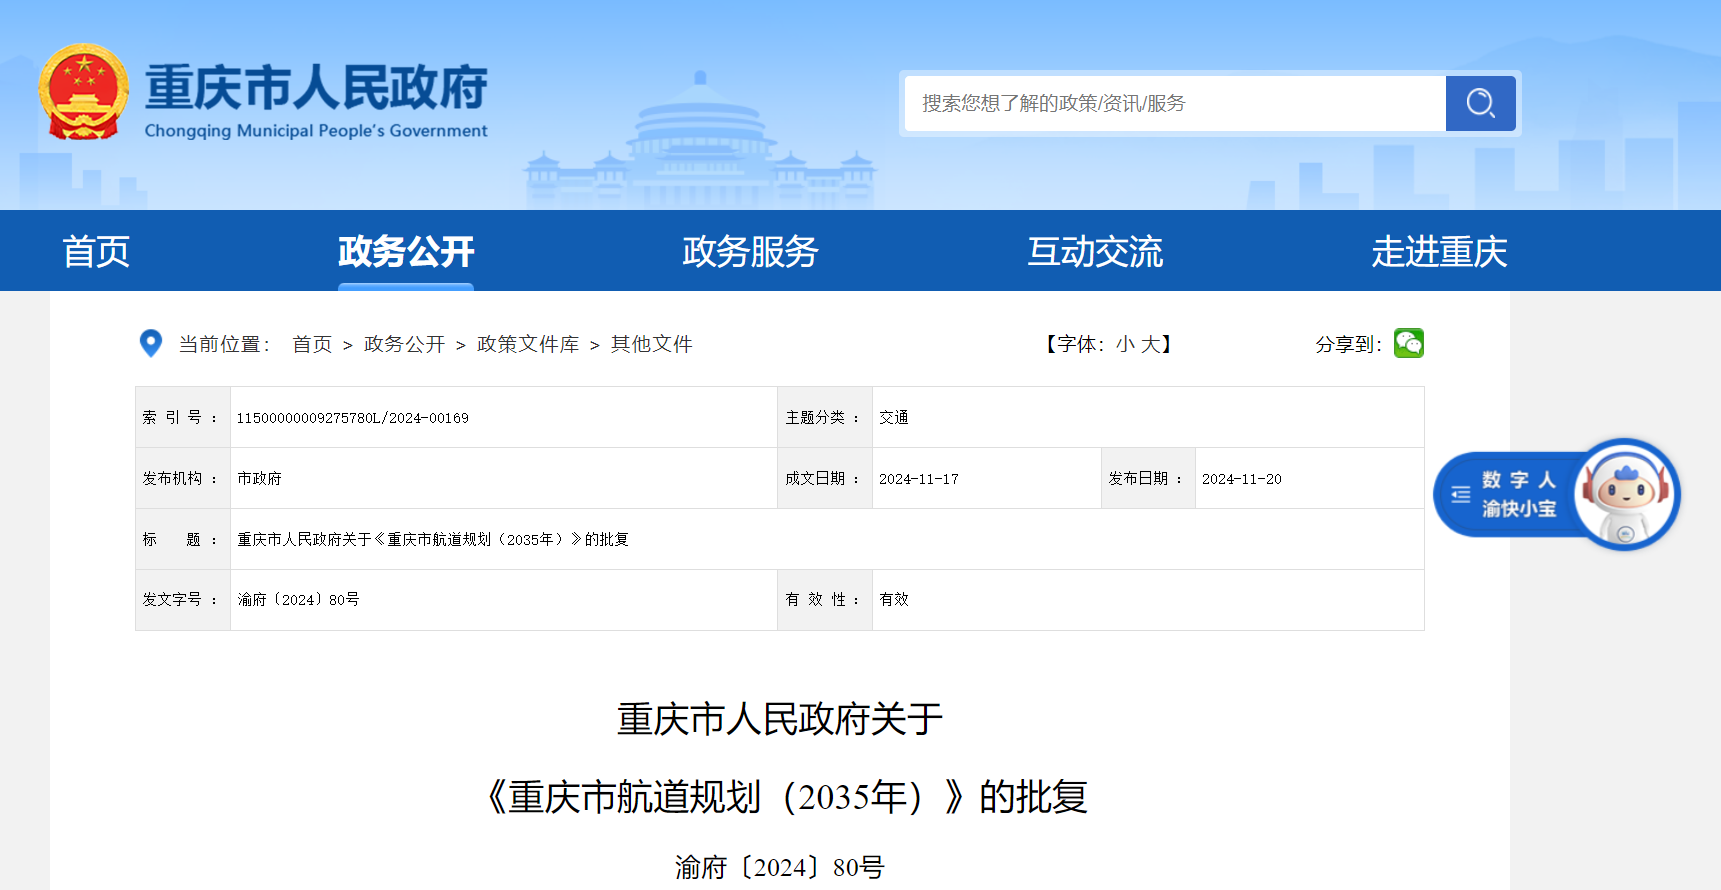Click the 重庆市人民政府 site title
The image size is (1721, 890).
[316, 87]
